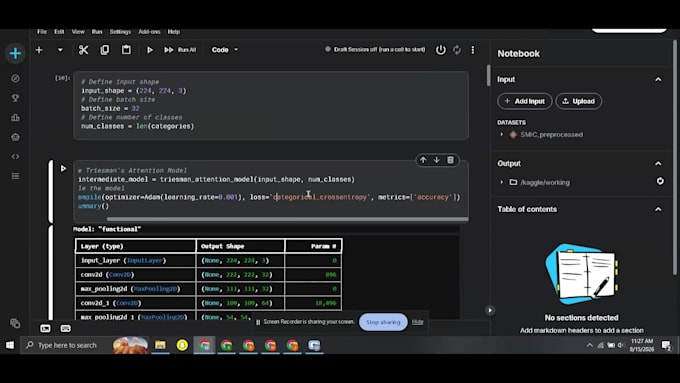Click Add Input button
The image size is (680, 383).
(524, 101)
